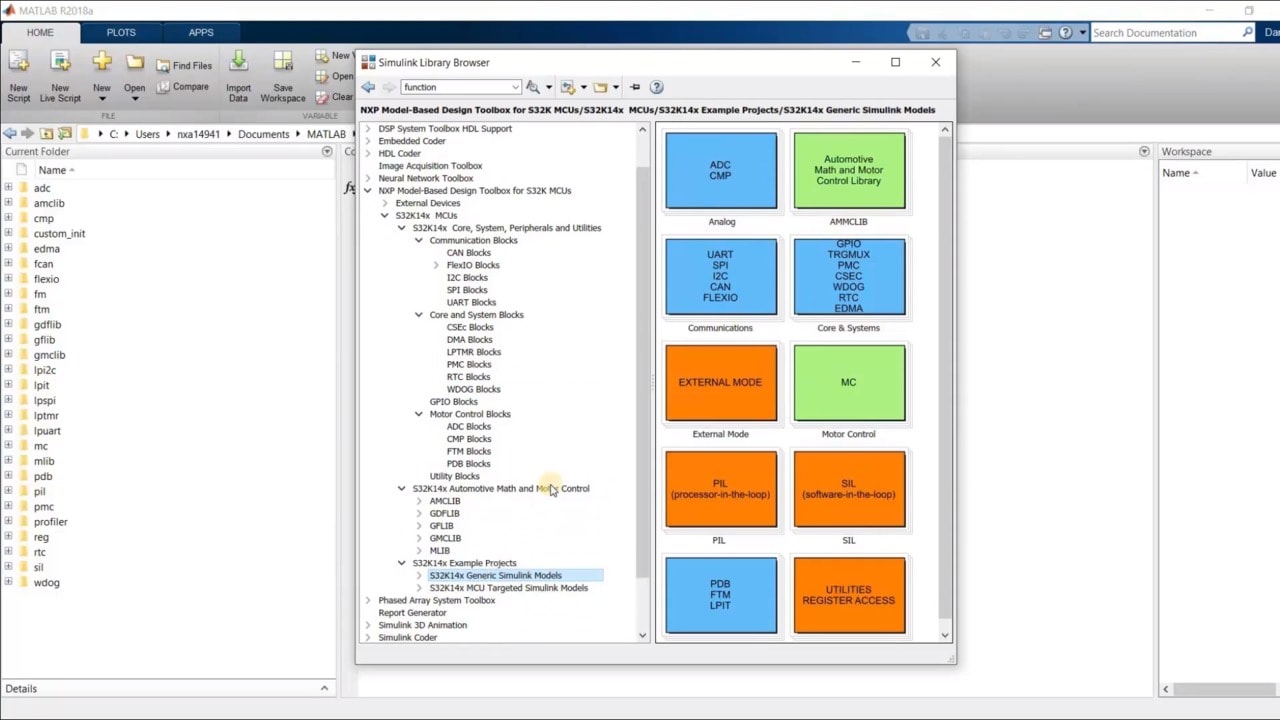Image resolution: width=1280 pixels, height=720 pixels.
Task: Pin the Simulink Library Browser window
Action: tap(633, 87)
